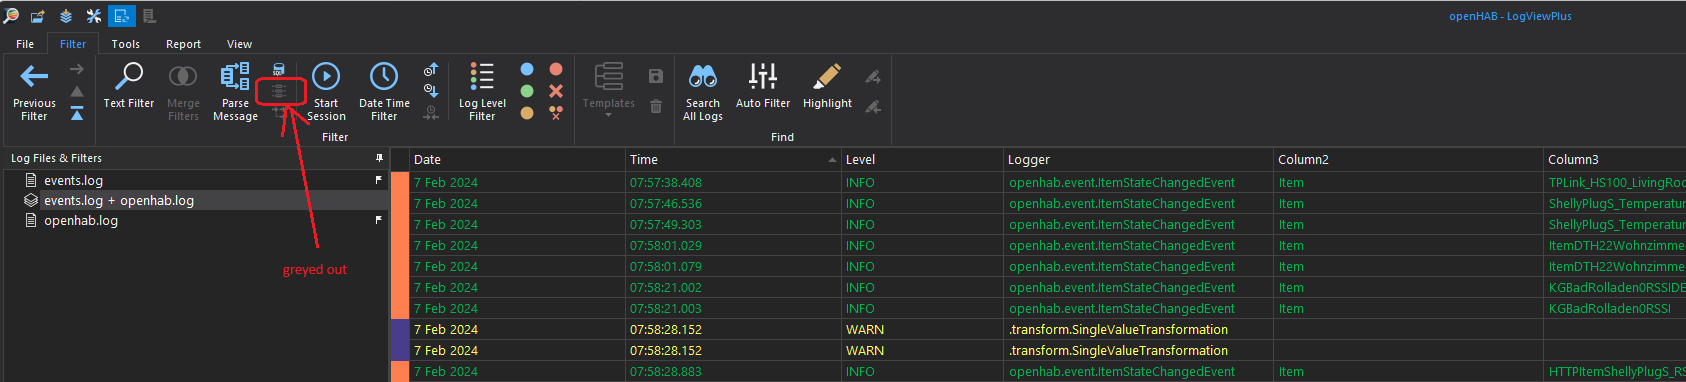Viewport: 1686px width, 382px height.
Task: Click the time cell 07:58:01.079
Action: pyautogui.click(x=733, y=266)
